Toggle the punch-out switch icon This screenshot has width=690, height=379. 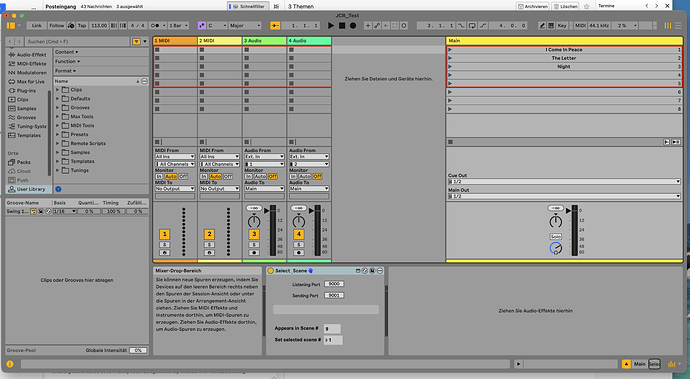point(483,26)
